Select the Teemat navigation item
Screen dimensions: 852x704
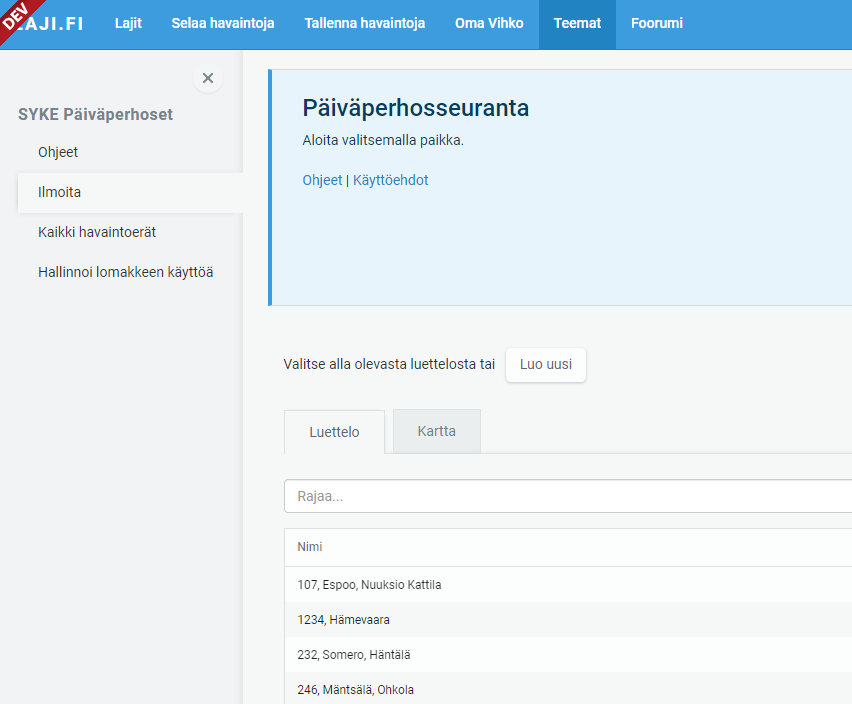[577, 23]
